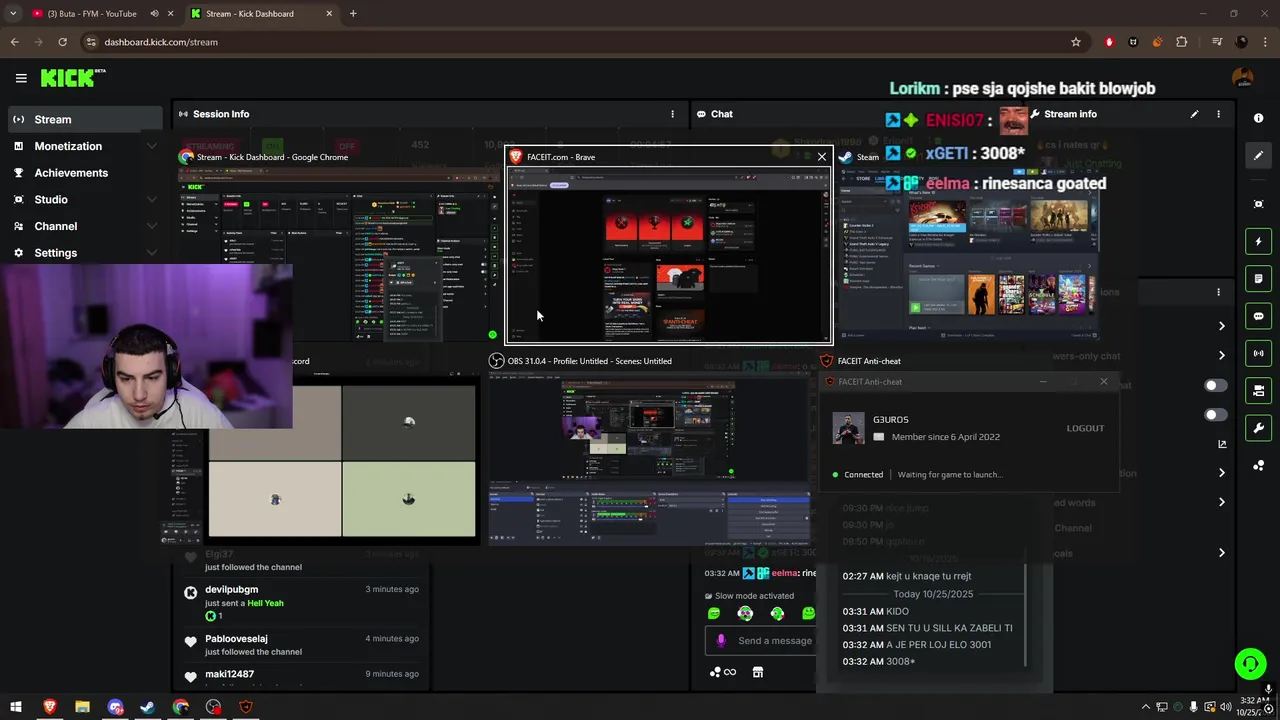Open the FACEIT taskbar icon

[x=246, y=707]
